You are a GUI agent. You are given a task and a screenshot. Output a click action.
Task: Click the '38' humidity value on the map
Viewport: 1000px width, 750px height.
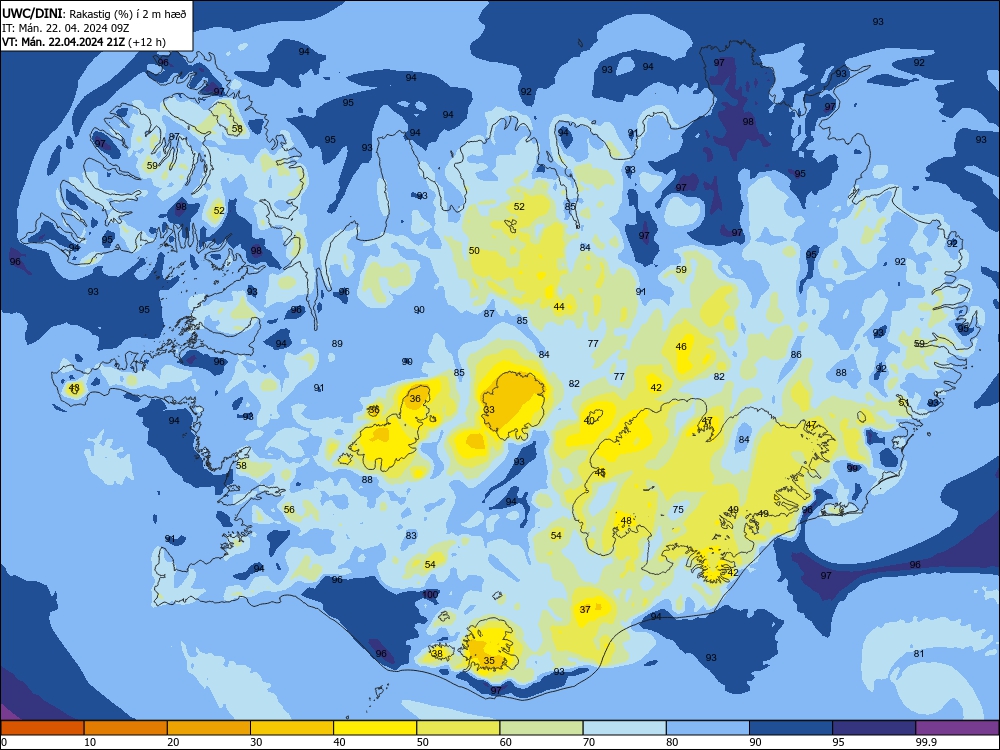437,653
